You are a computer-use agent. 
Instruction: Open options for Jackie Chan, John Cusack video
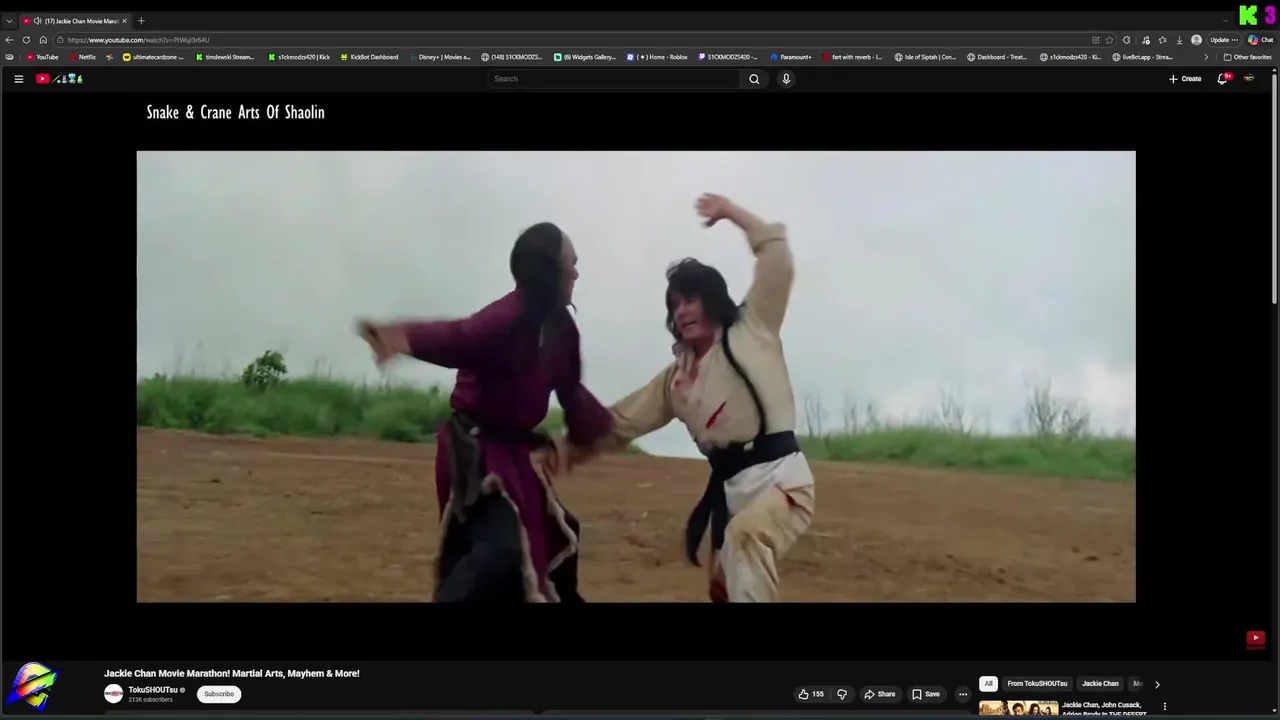click(x=1164, y=707)
